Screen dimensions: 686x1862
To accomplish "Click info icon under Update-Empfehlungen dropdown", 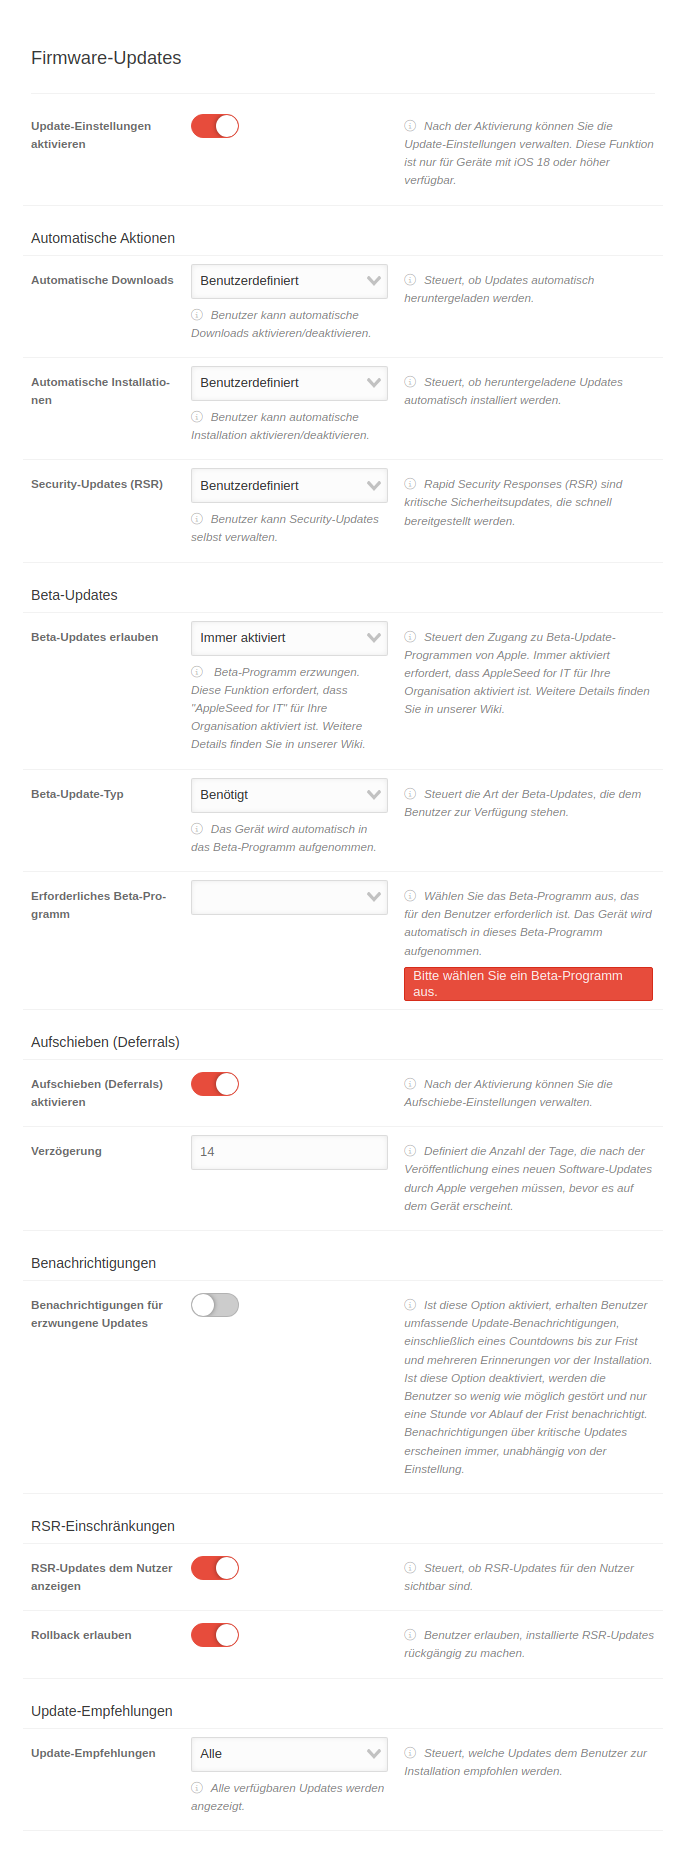I will tap(197, 1788).
